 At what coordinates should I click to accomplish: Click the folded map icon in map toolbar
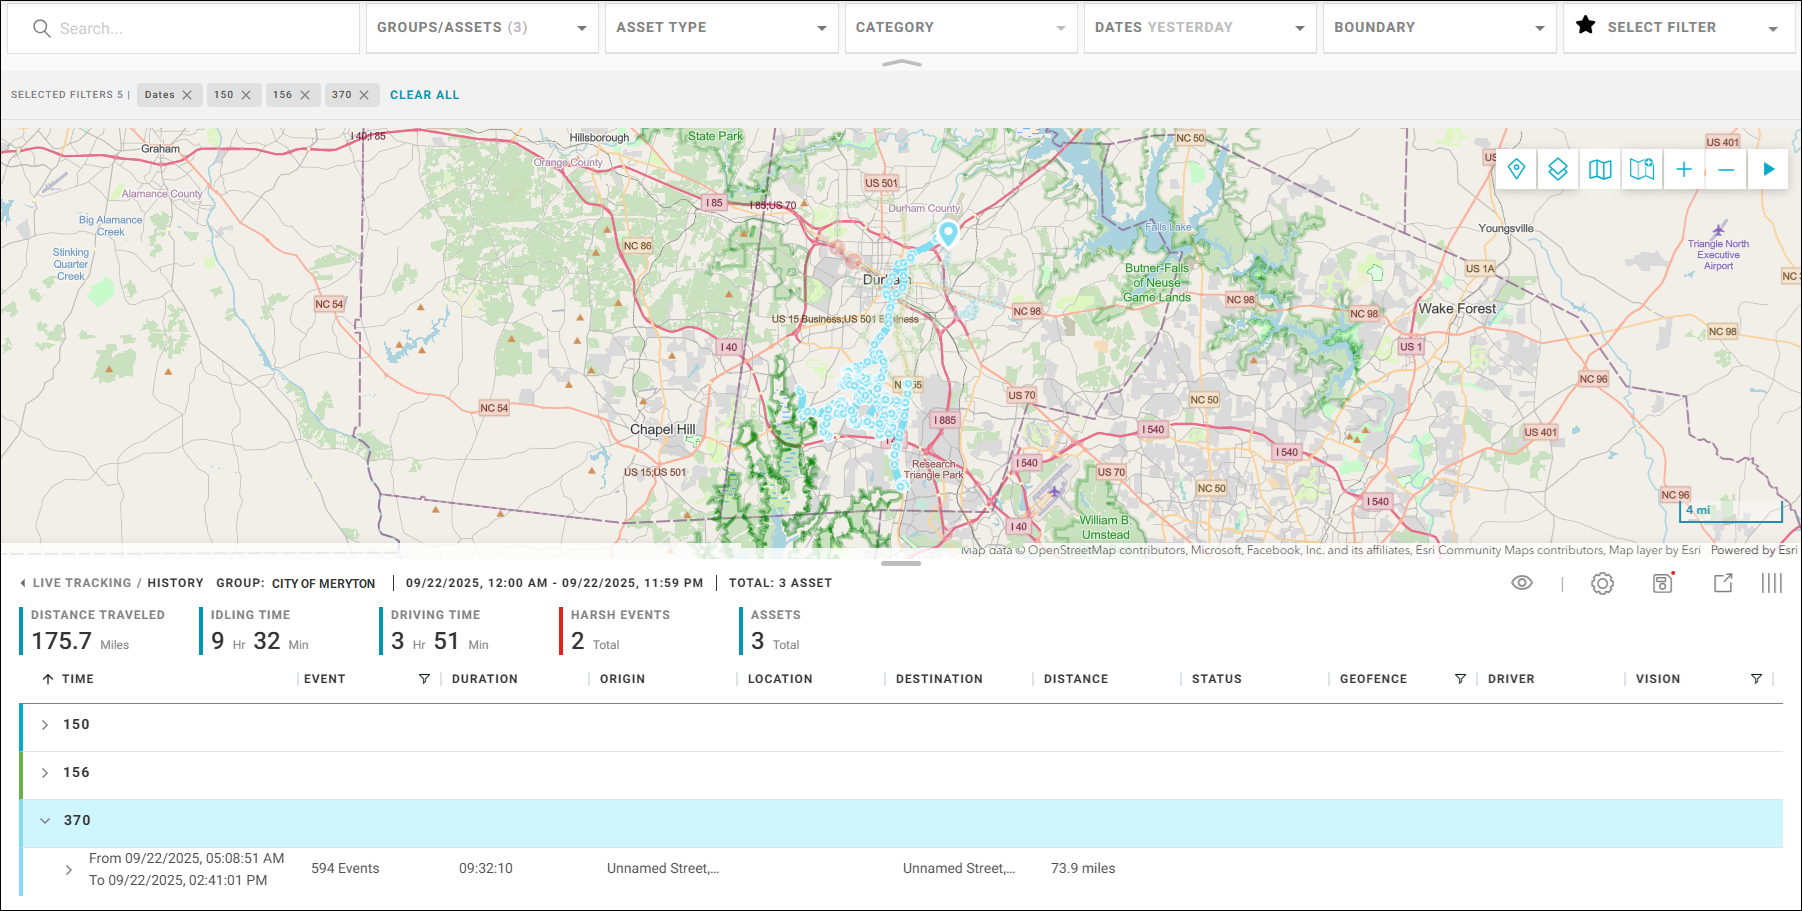pos(1600,169)
